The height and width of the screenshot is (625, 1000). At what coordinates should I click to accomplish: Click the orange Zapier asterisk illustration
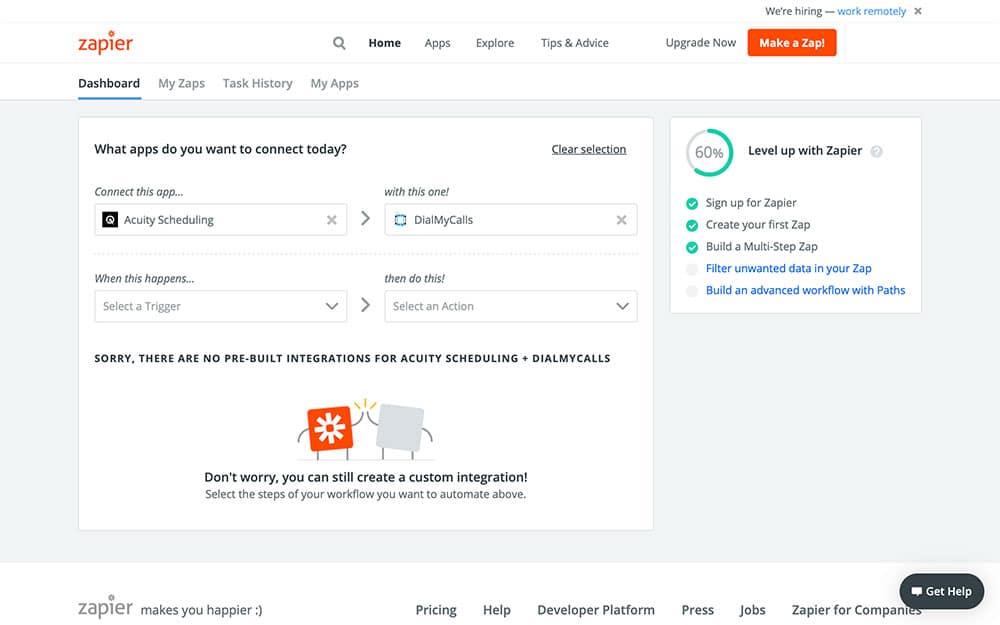(x=329, y=427)
